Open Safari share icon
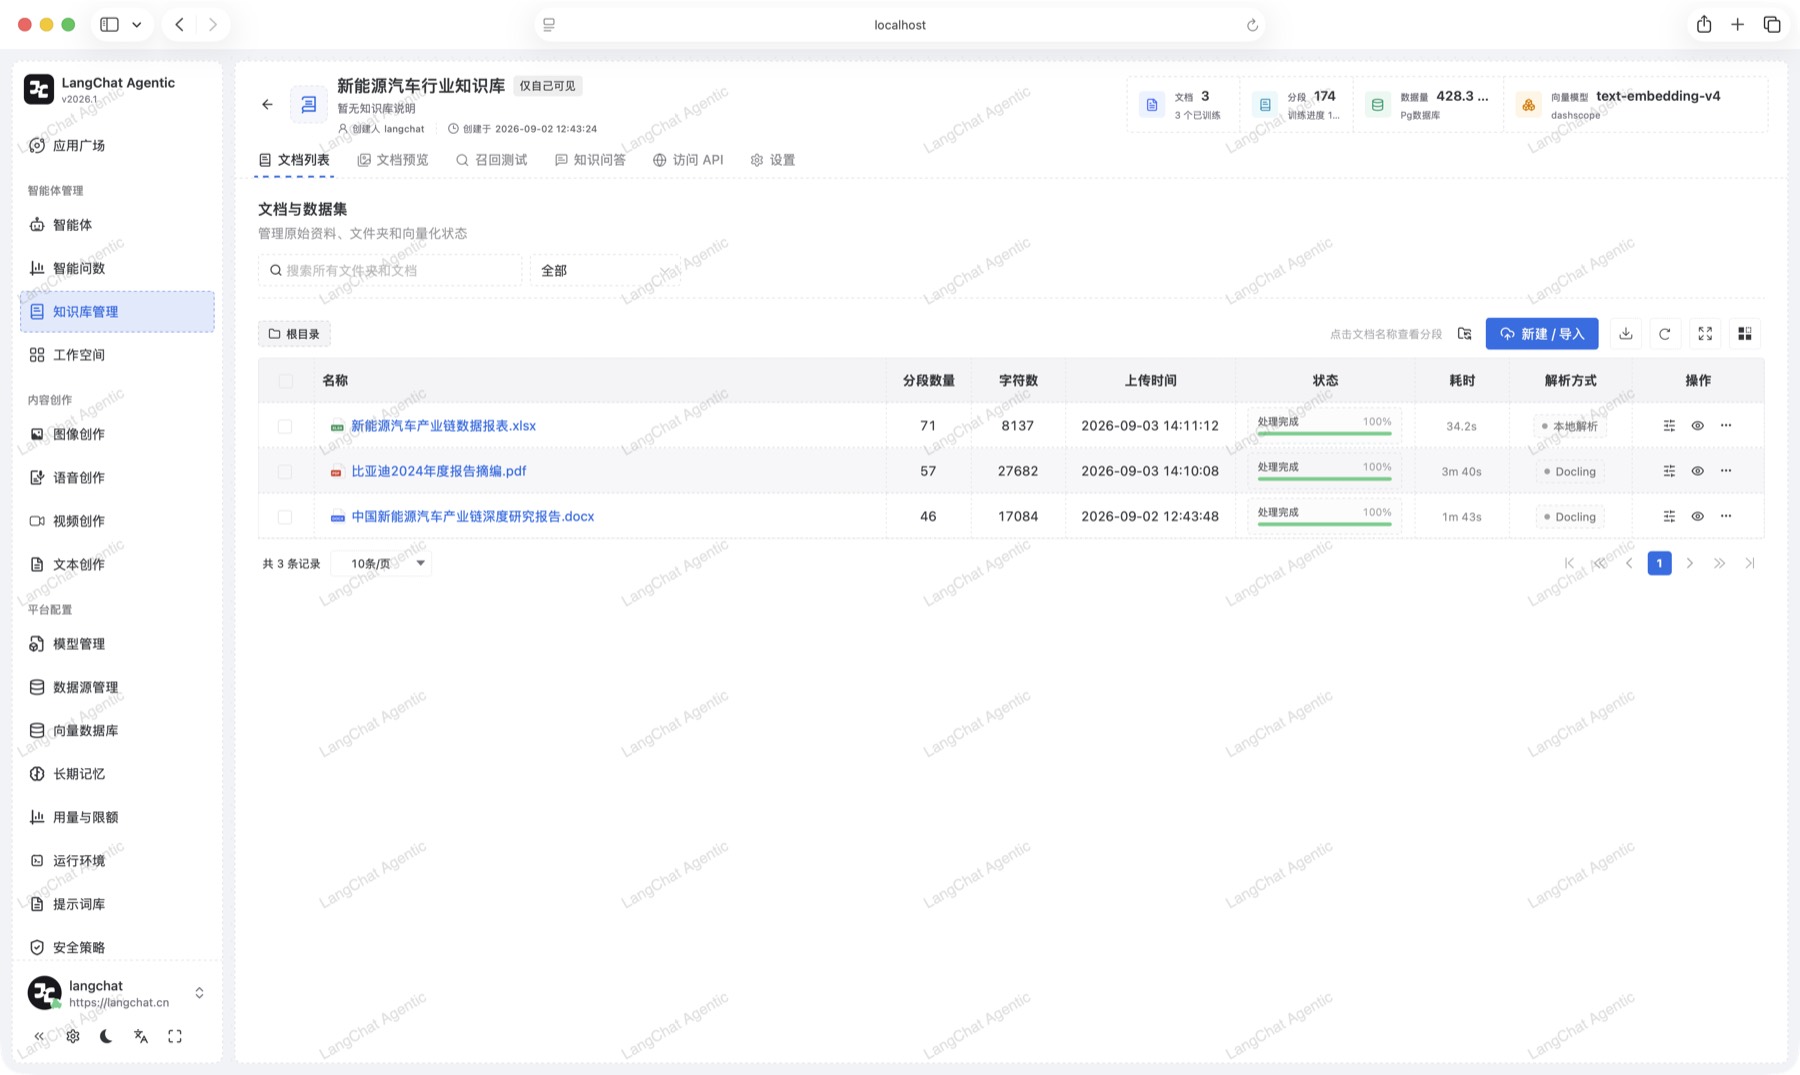The height and width of the screenshot is (1075, 1800). [x=1704, y=25]
